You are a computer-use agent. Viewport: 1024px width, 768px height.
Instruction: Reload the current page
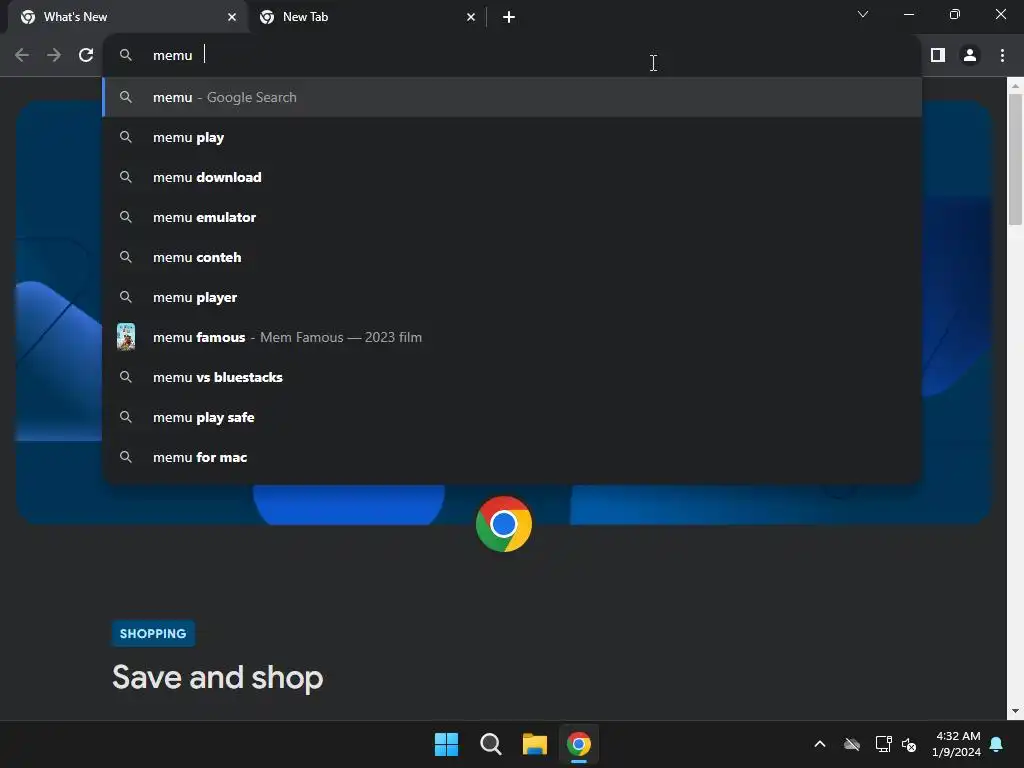click(x=86, y=56)
